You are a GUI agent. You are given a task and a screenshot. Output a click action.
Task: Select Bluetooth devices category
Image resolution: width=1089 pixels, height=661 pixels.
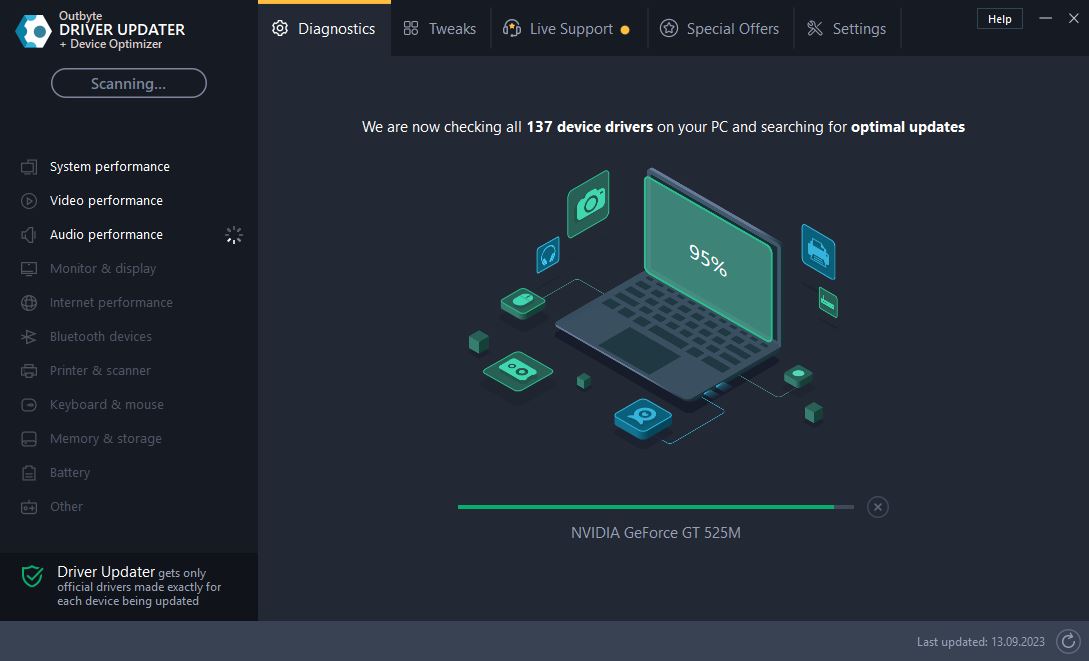[x=101, y=337]
